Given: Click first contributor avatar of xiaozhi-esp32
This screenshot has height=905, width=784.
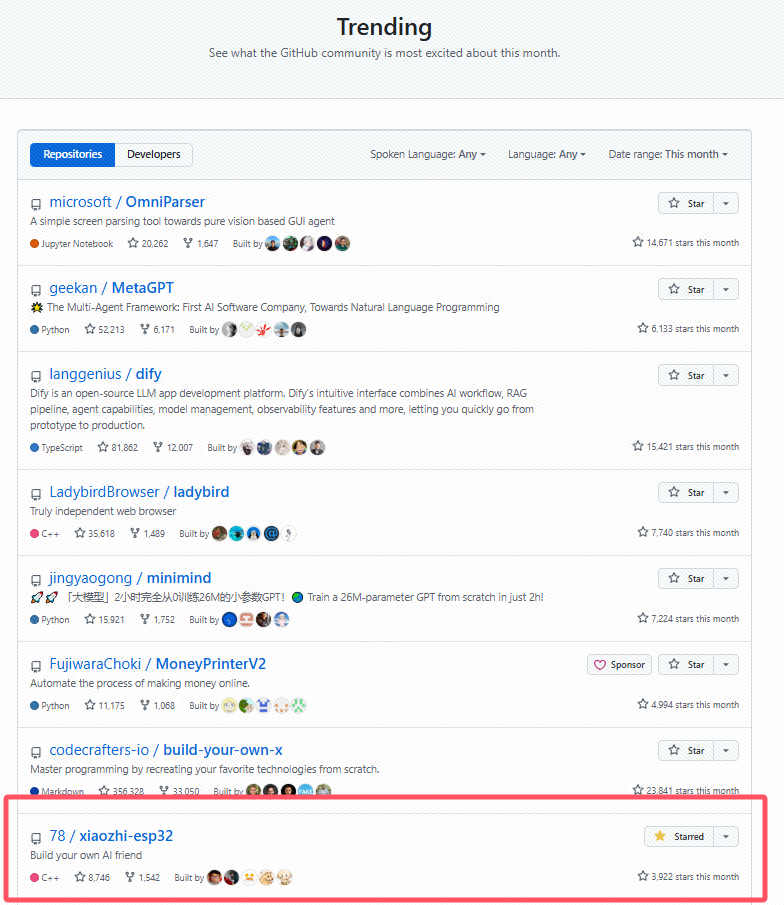Looking at the screenshot, I should tap(214, 877).
